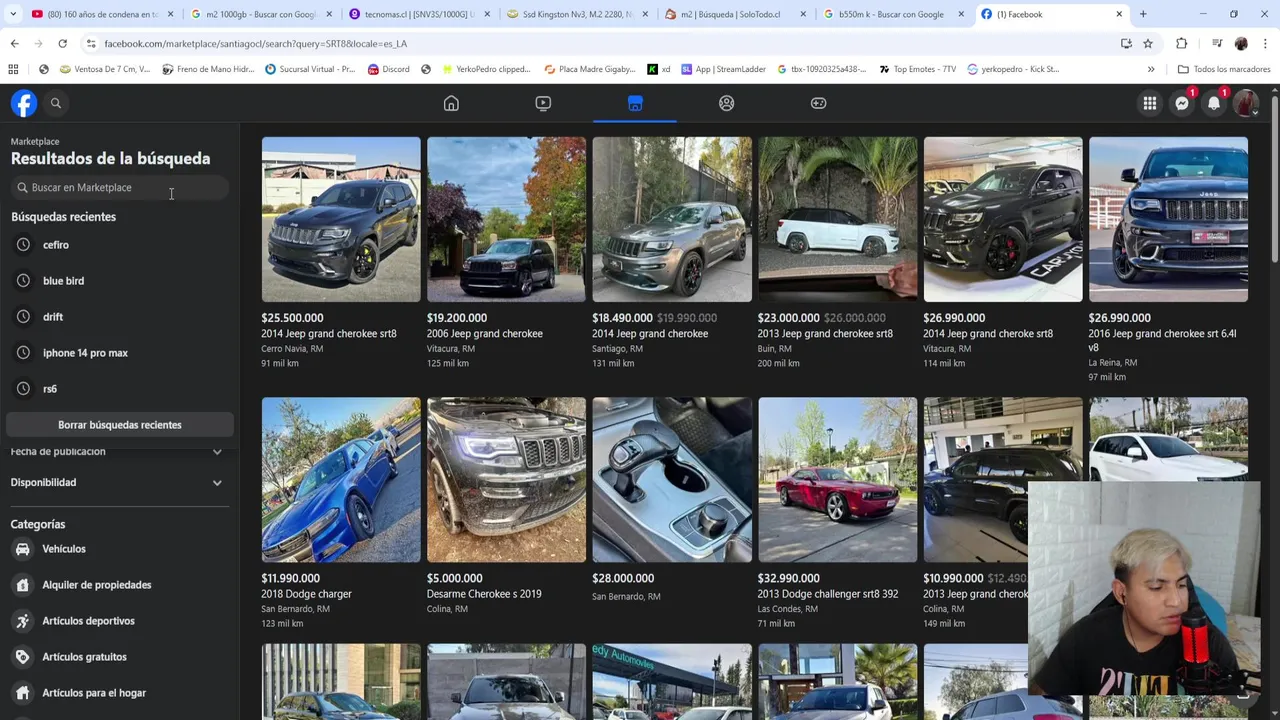
Task: Click the clock icon next to rs6
Action: (x=24, y=389)
